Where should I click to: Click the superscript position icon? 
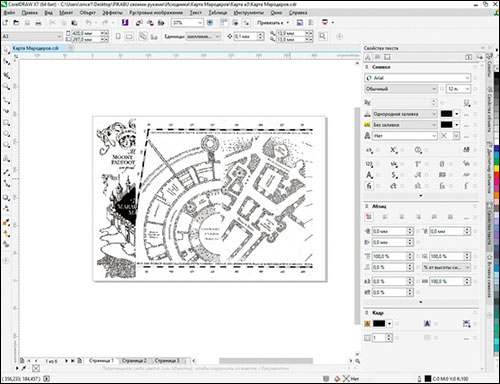393,150
